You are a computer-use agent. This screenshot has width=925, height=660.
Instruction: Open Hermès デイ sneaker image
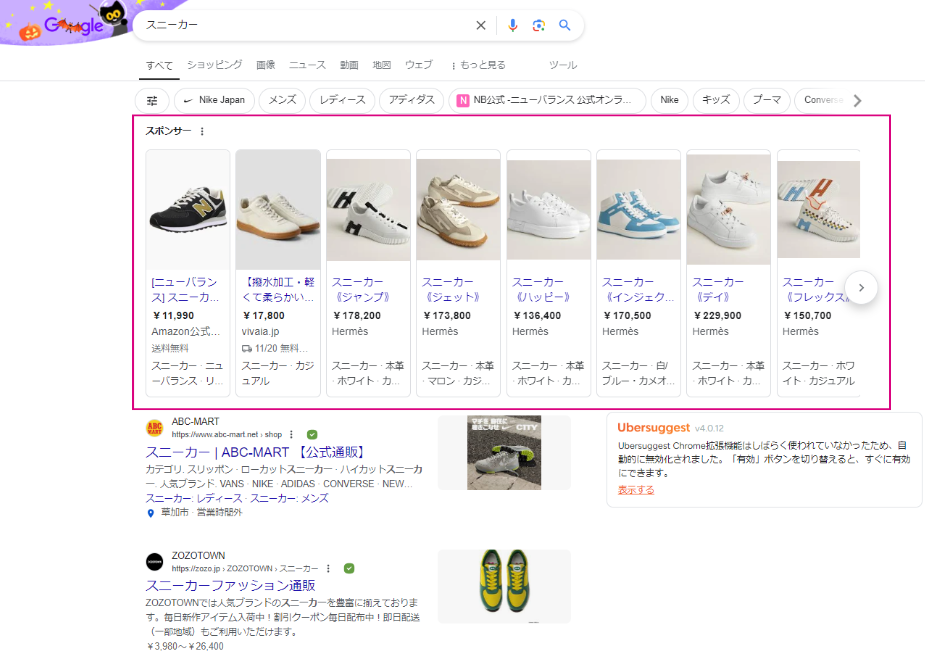point(729,209)
